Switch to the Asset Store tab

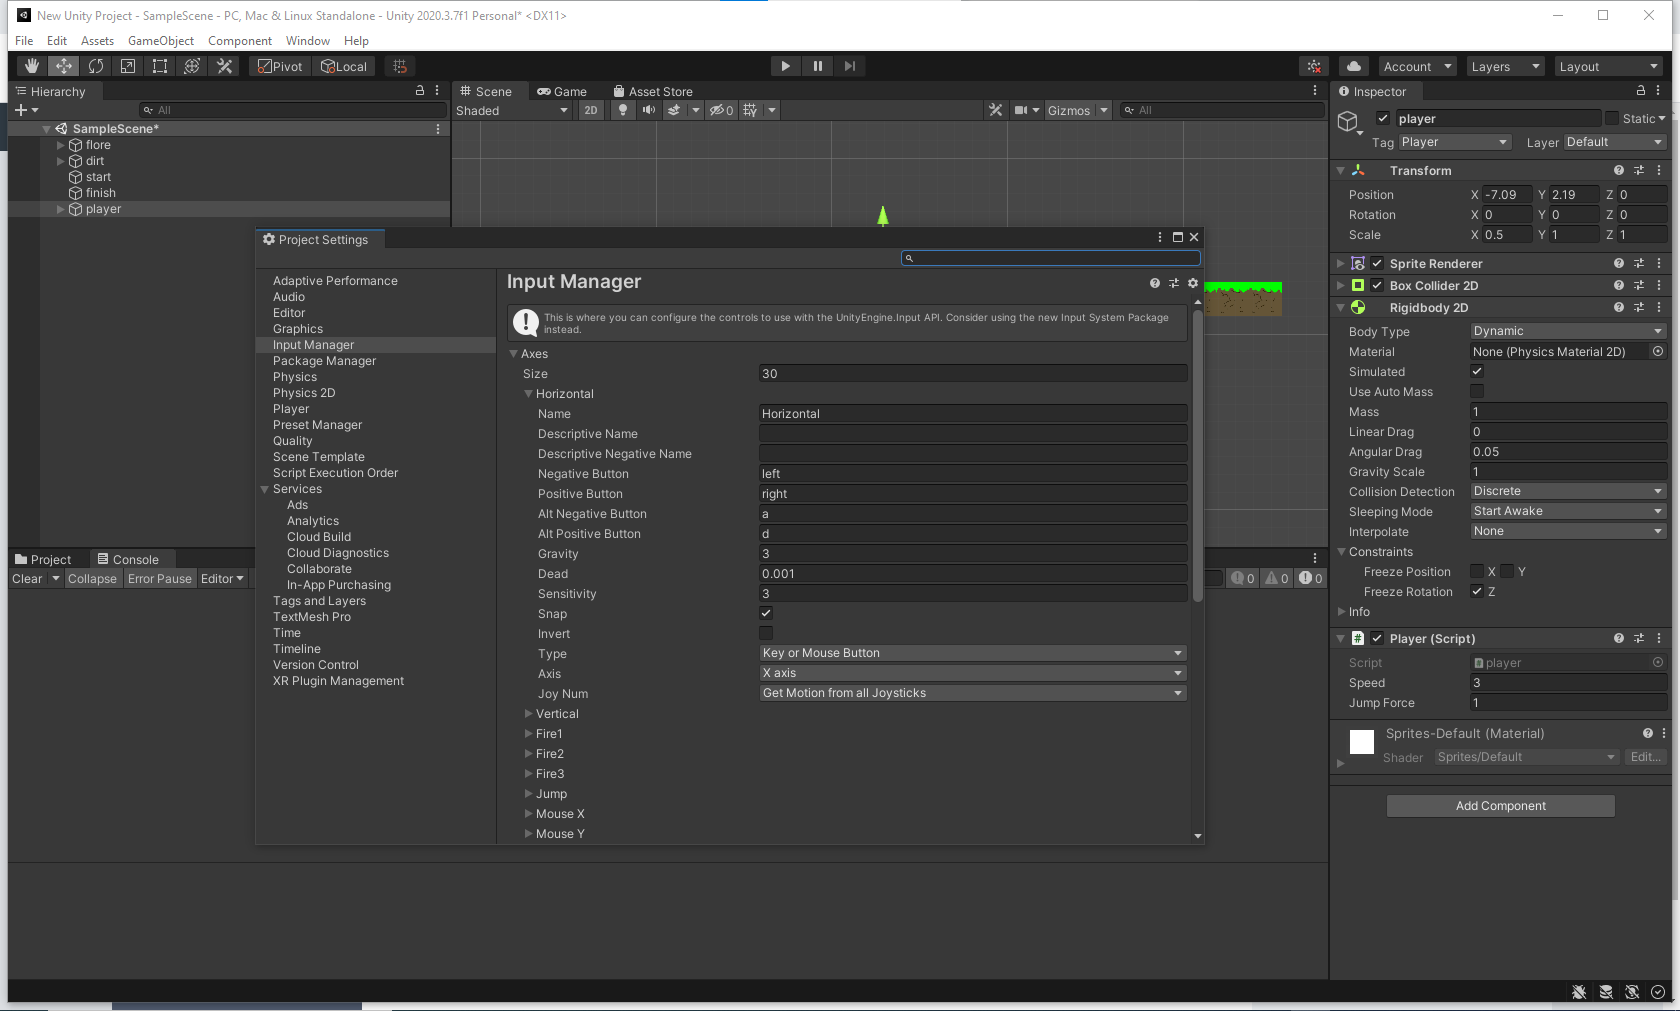(653, 91)
